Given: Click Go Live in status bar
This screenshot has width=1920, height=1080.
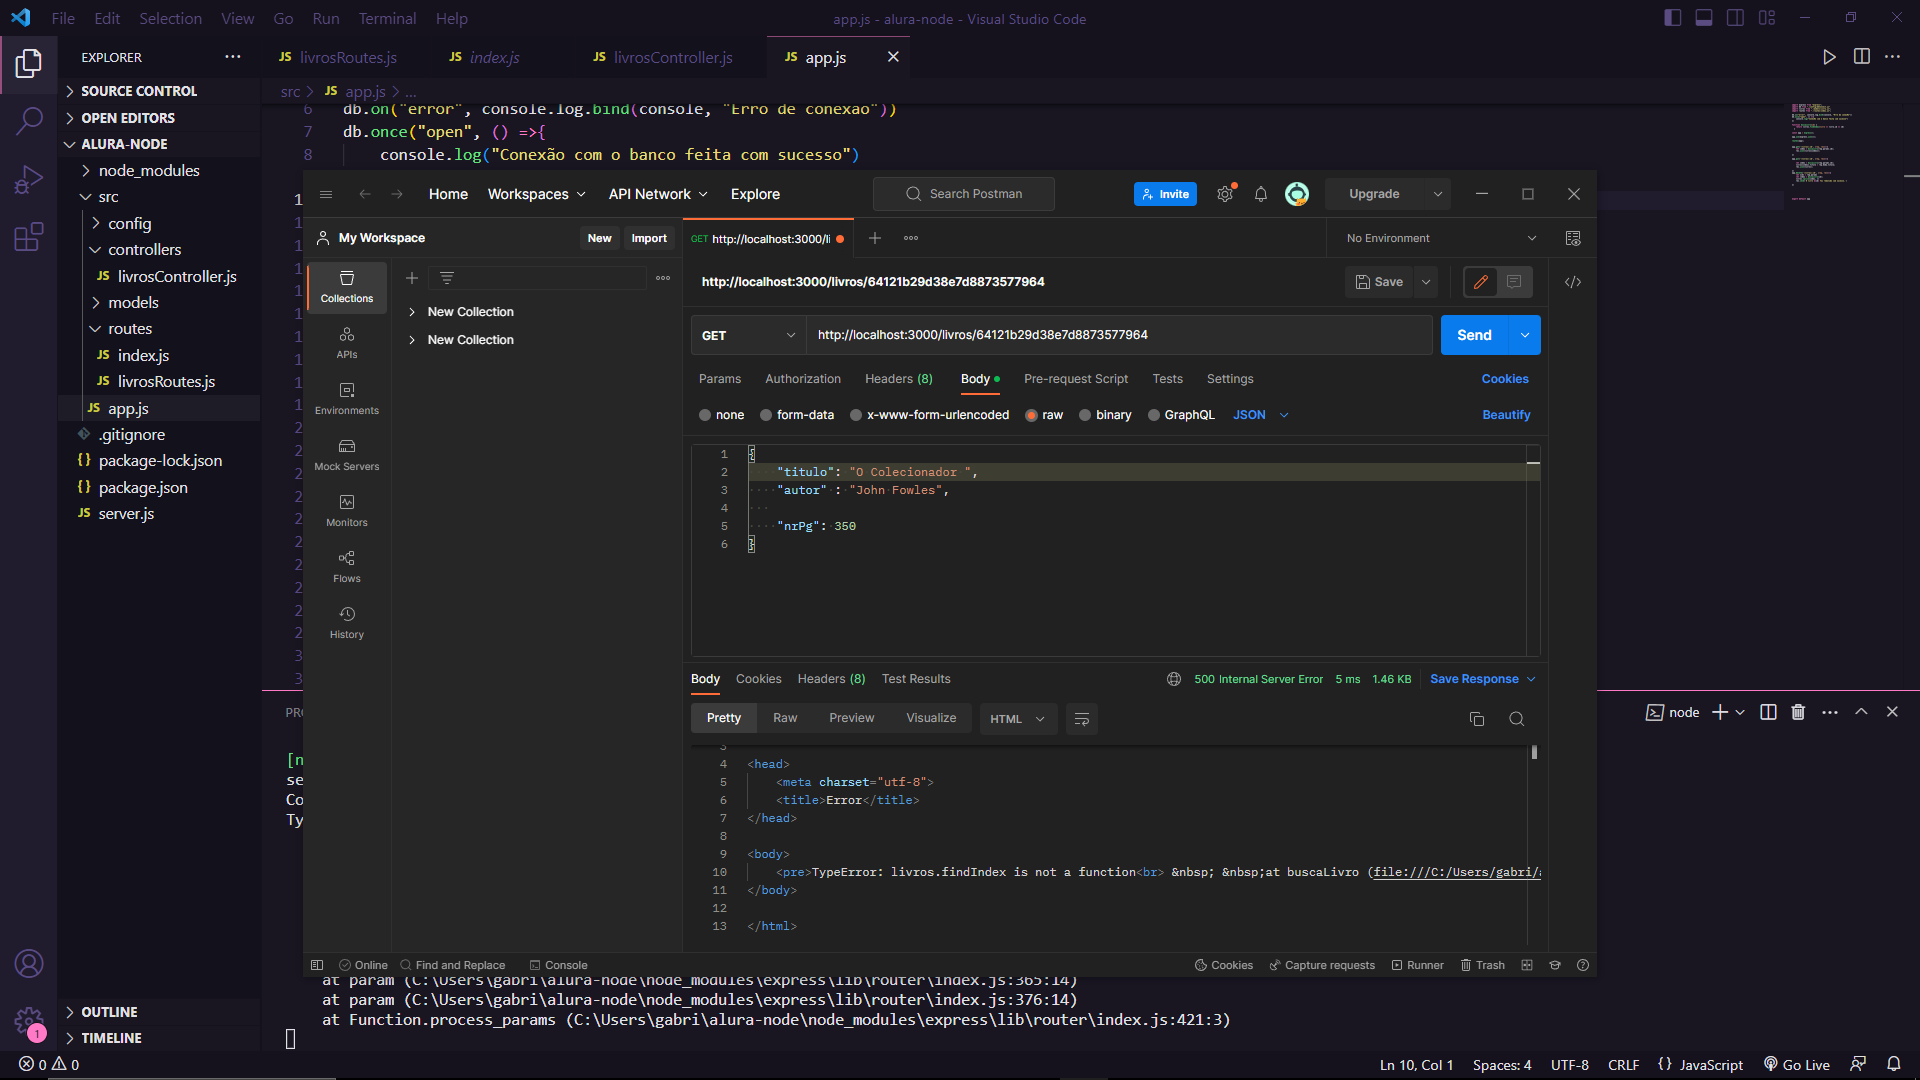Looking at the screenshot, I should click(x=1797, y=1065).
